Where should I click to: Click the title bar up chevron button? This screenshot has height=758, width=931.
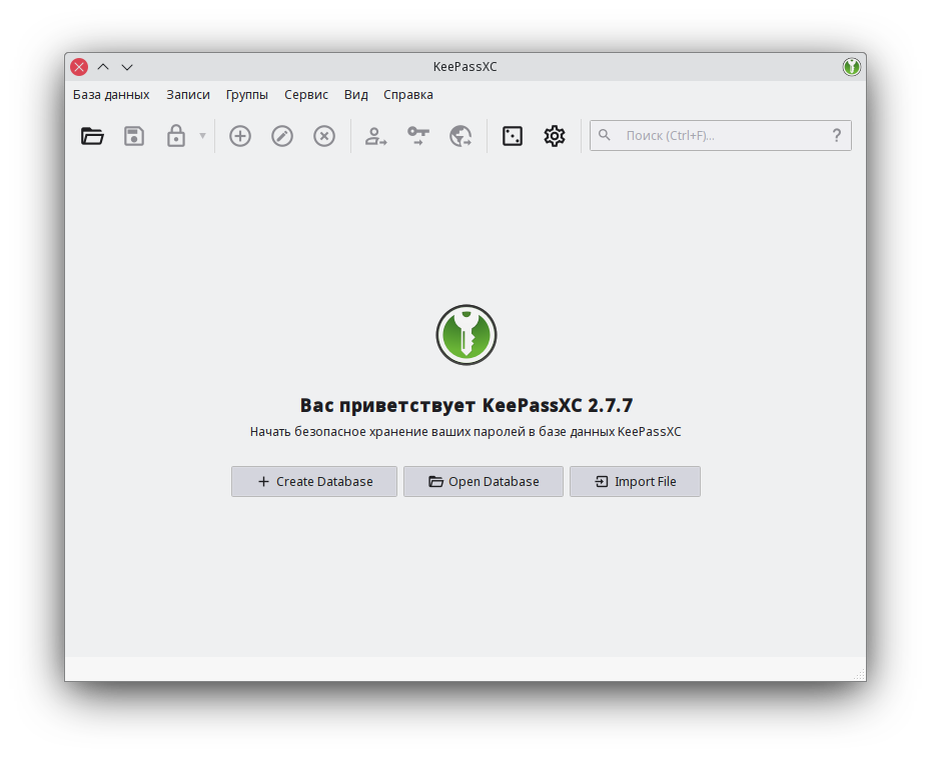coord(103,66)
